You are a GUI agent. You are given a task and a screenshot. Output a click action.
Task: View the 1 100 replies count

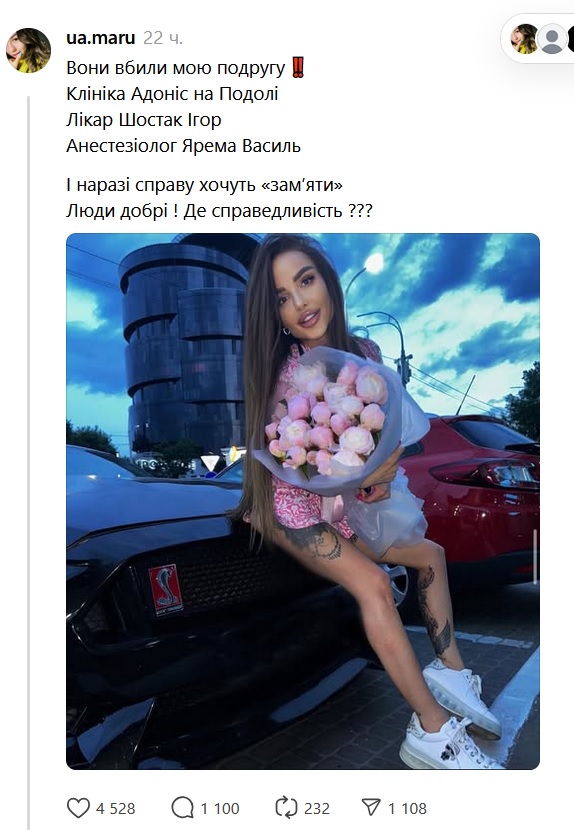(x=220, y=809)
